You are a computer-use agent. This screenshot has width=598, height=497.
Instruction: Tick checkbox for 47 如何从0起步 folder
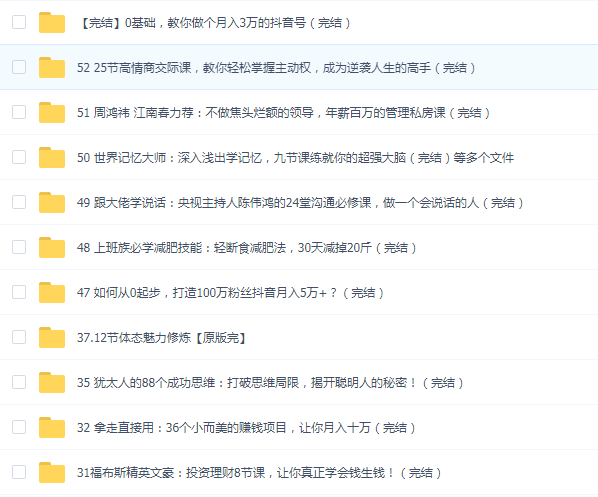click(x=19, y=292)
